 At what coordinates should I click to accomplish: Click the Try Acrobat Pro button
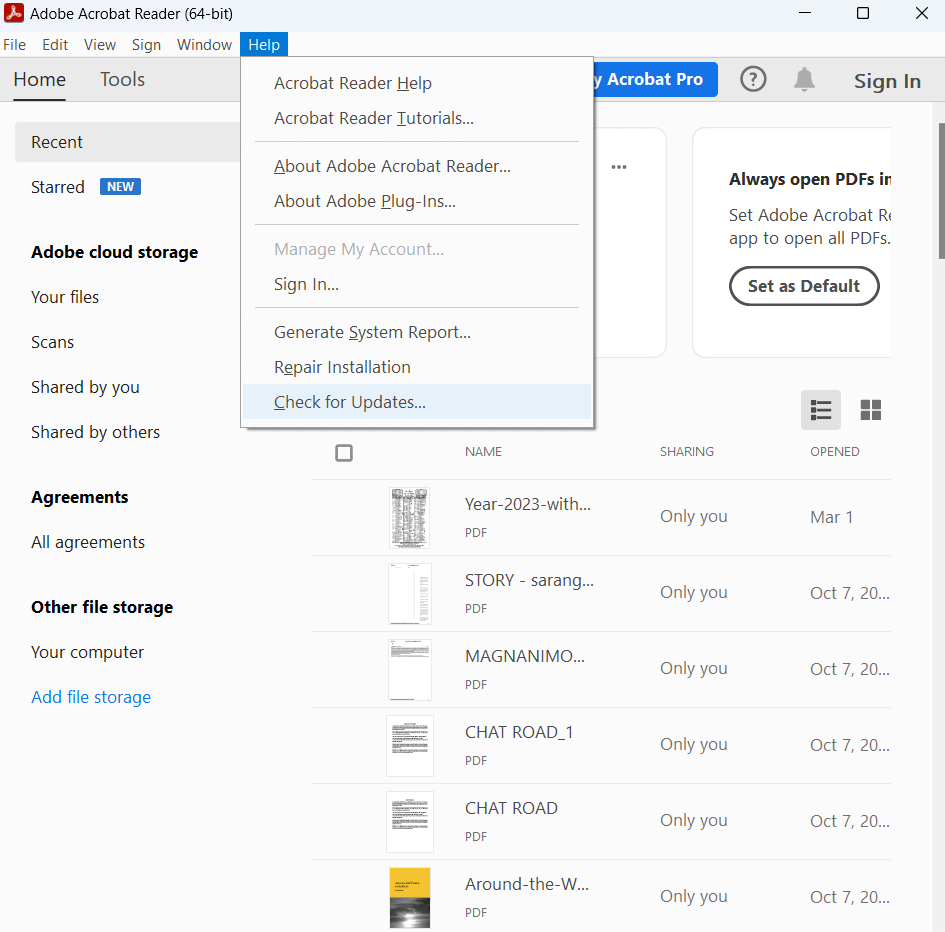pyautogui.click(x=655, y=79)
